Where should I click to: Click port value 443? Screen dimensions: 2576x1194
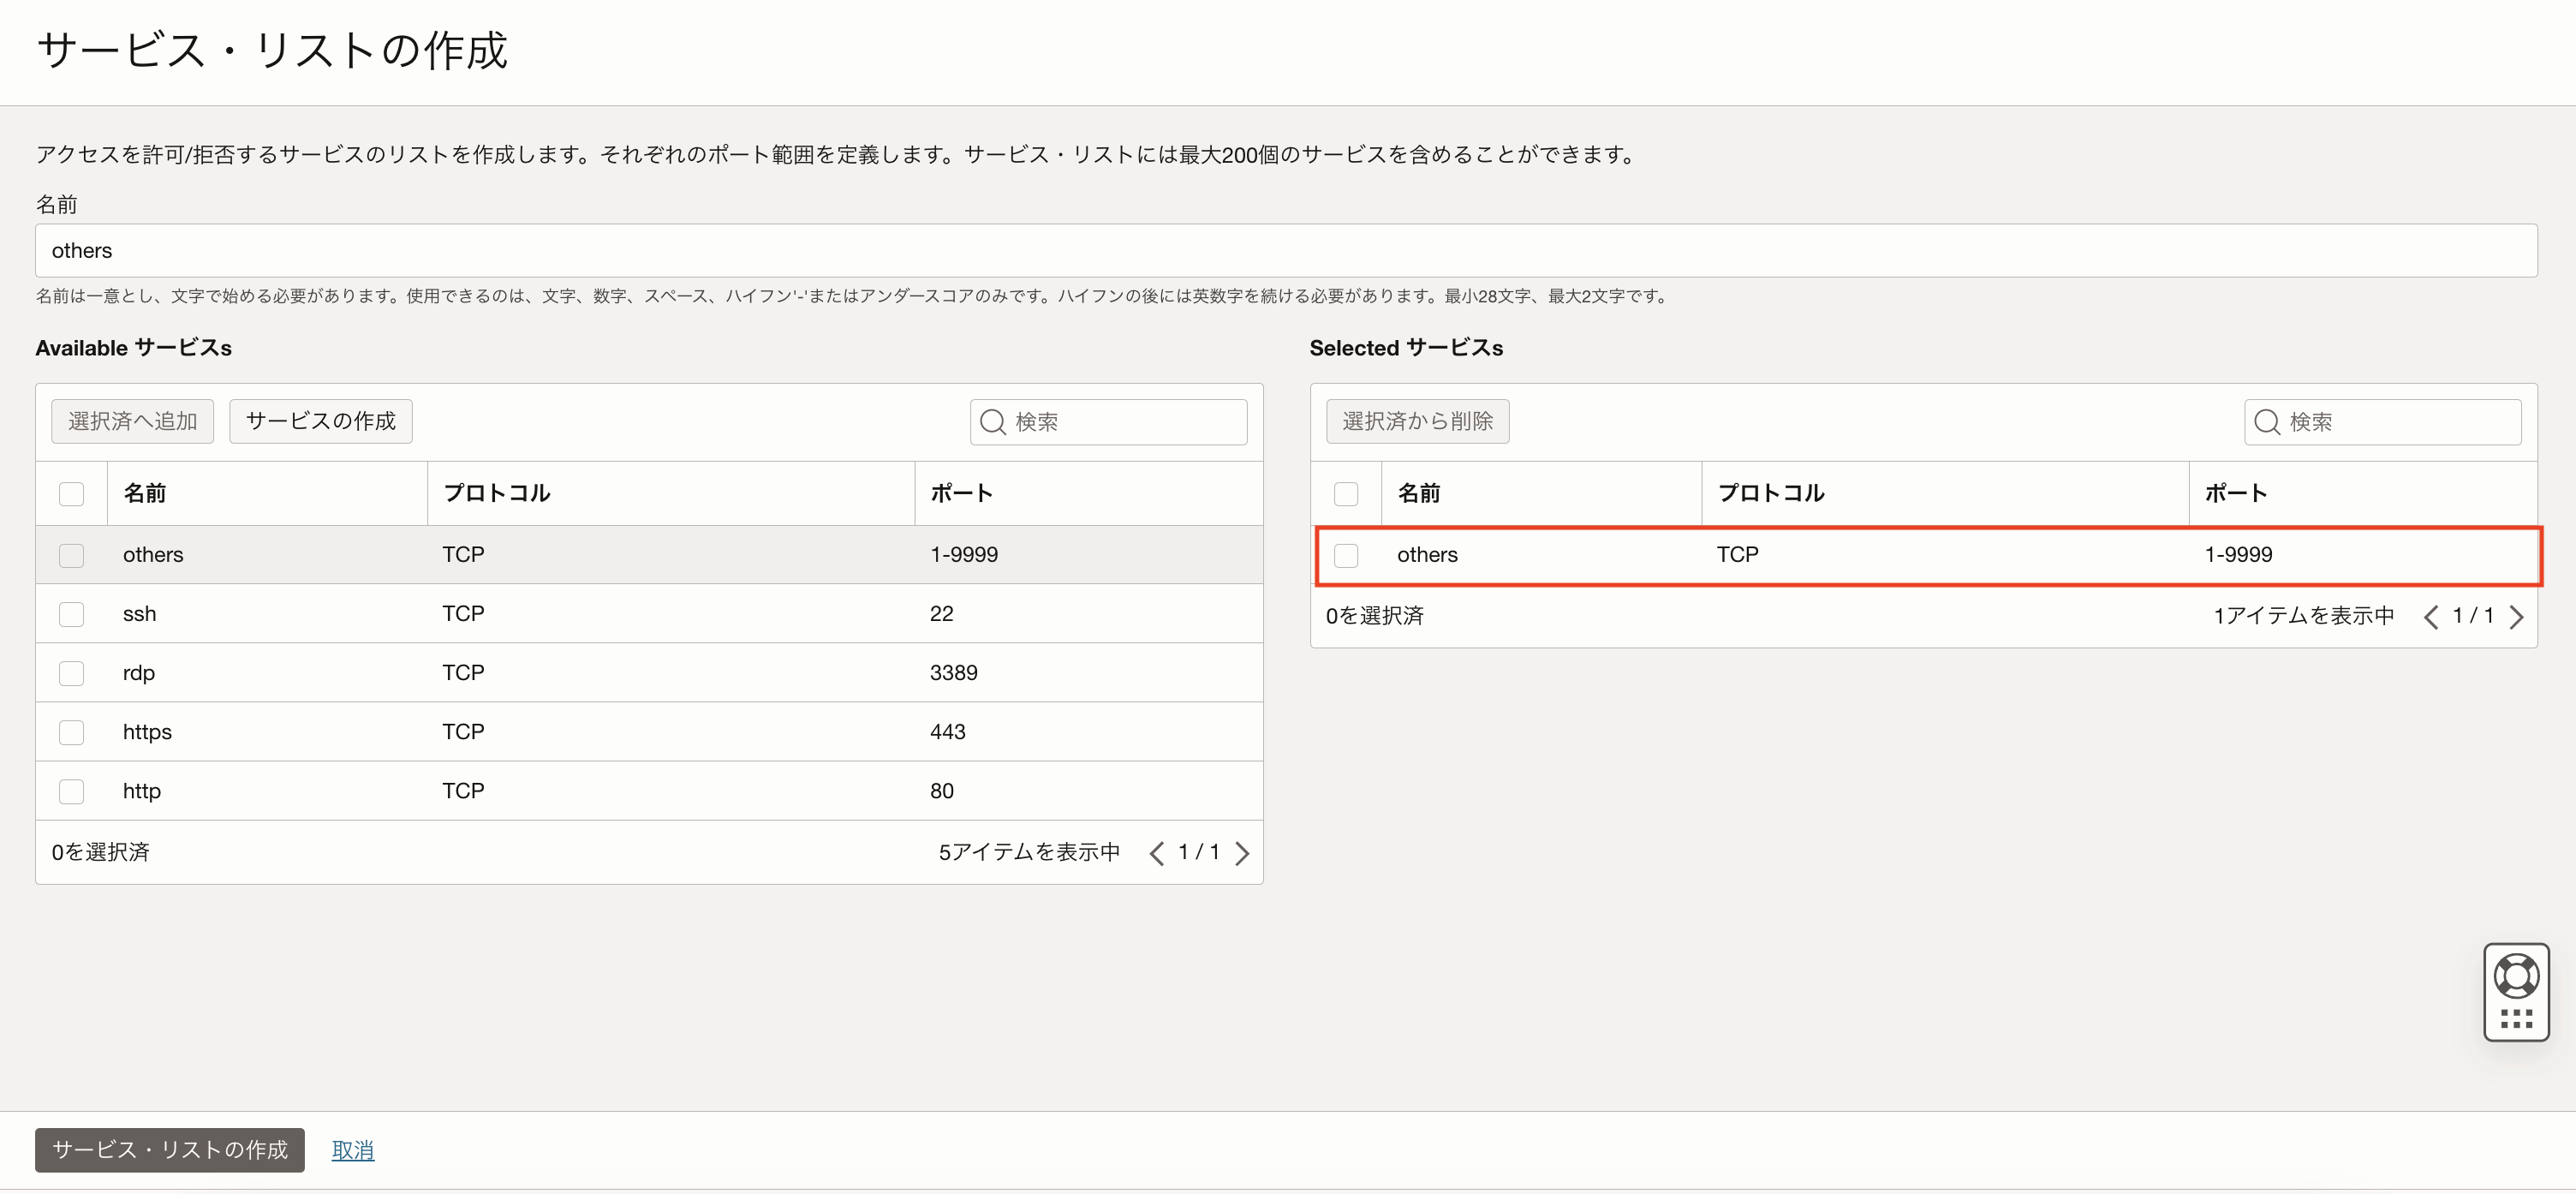click(x=948, y=732)
